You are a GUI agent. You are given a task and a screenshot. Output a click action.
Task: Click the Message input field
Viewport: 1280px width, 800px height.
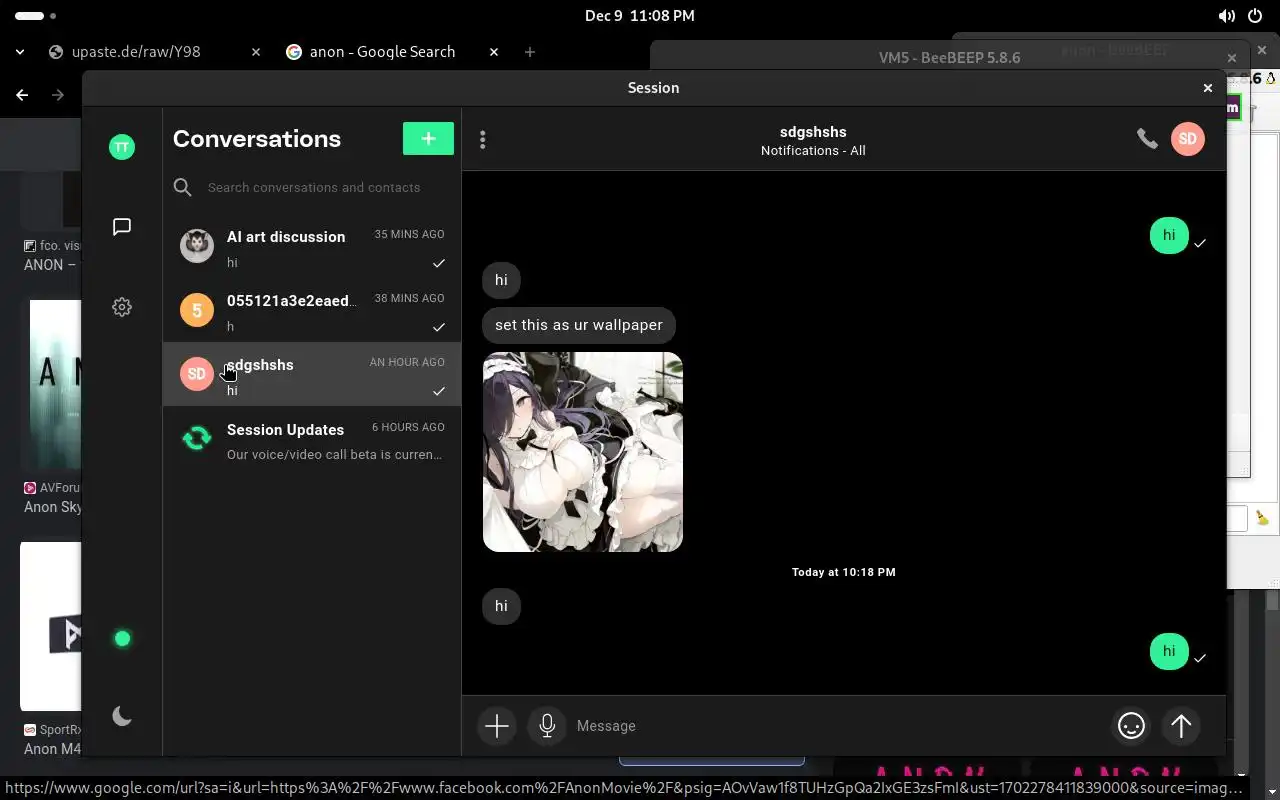pyautogui.click(x=840, y=726)
